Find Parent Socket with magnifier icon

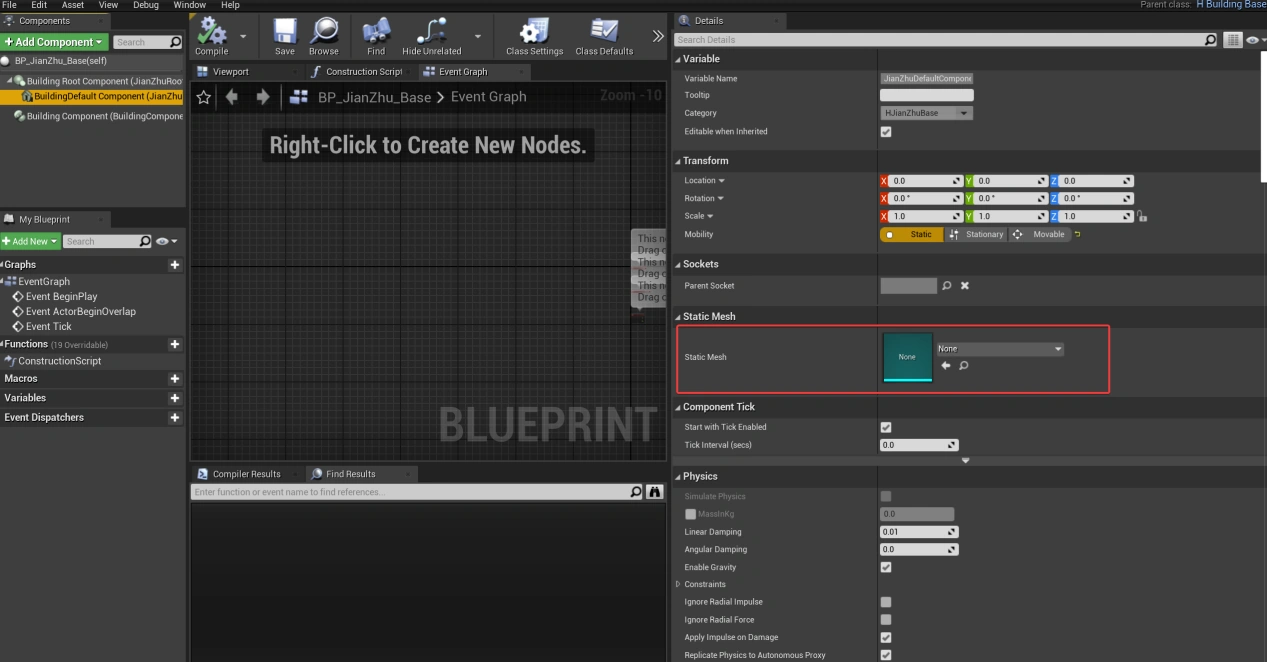[947, 286]
